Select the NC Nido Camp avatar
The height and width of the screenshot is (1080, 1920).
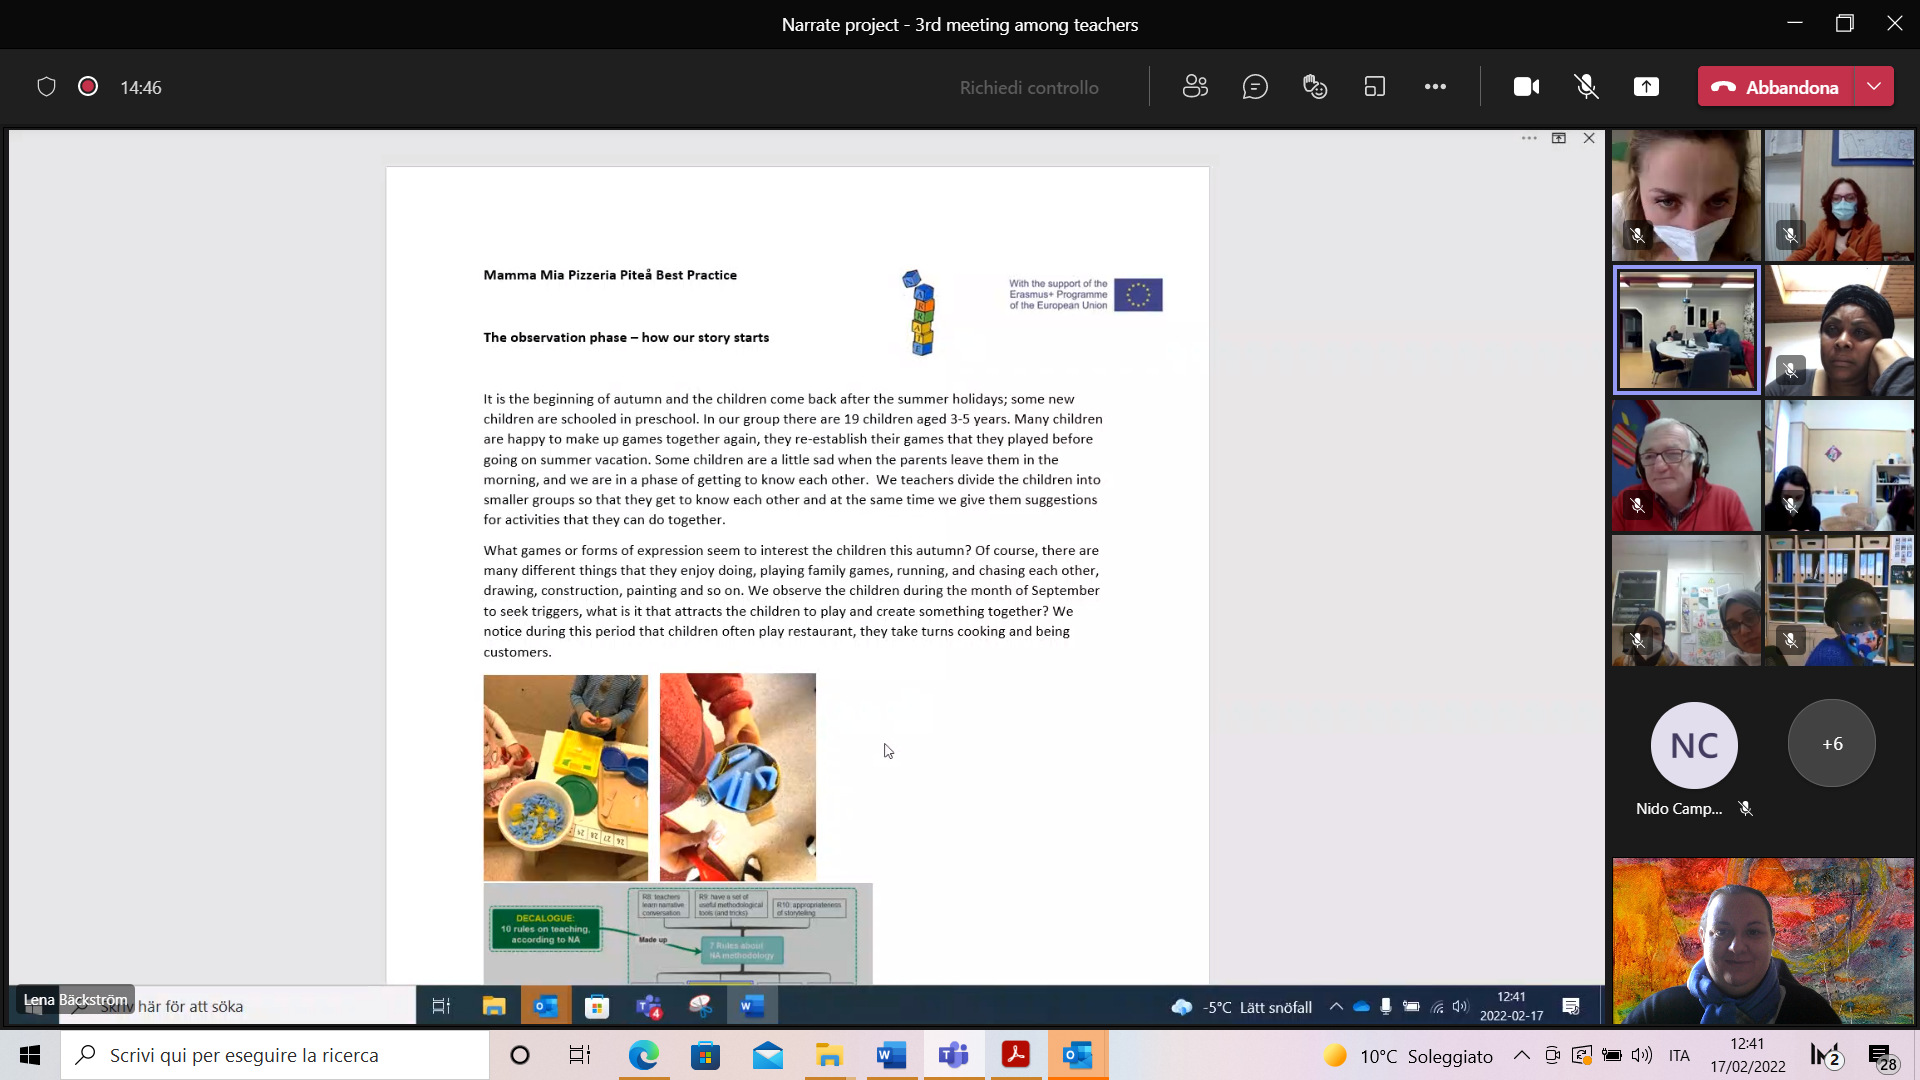pos(1694,745)
